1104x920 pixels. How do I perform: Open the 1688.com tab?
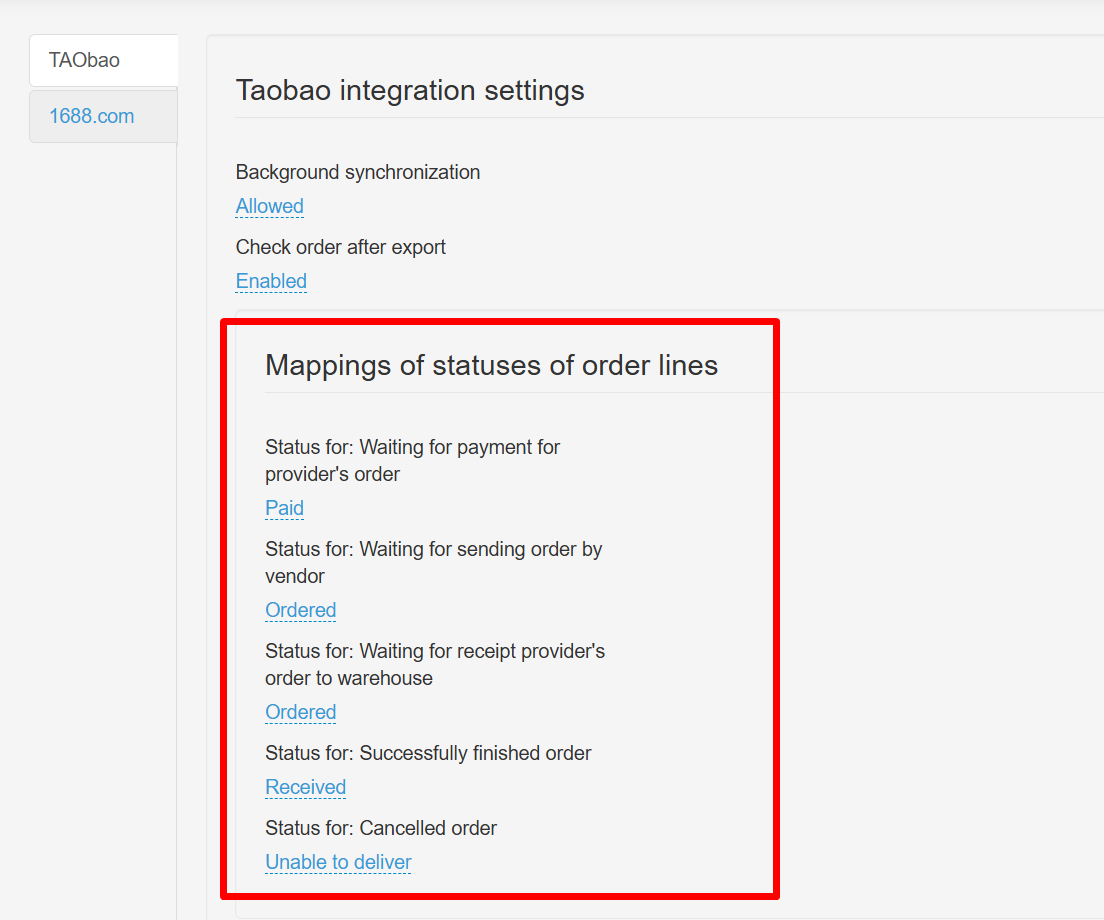(x=91, y=116)
